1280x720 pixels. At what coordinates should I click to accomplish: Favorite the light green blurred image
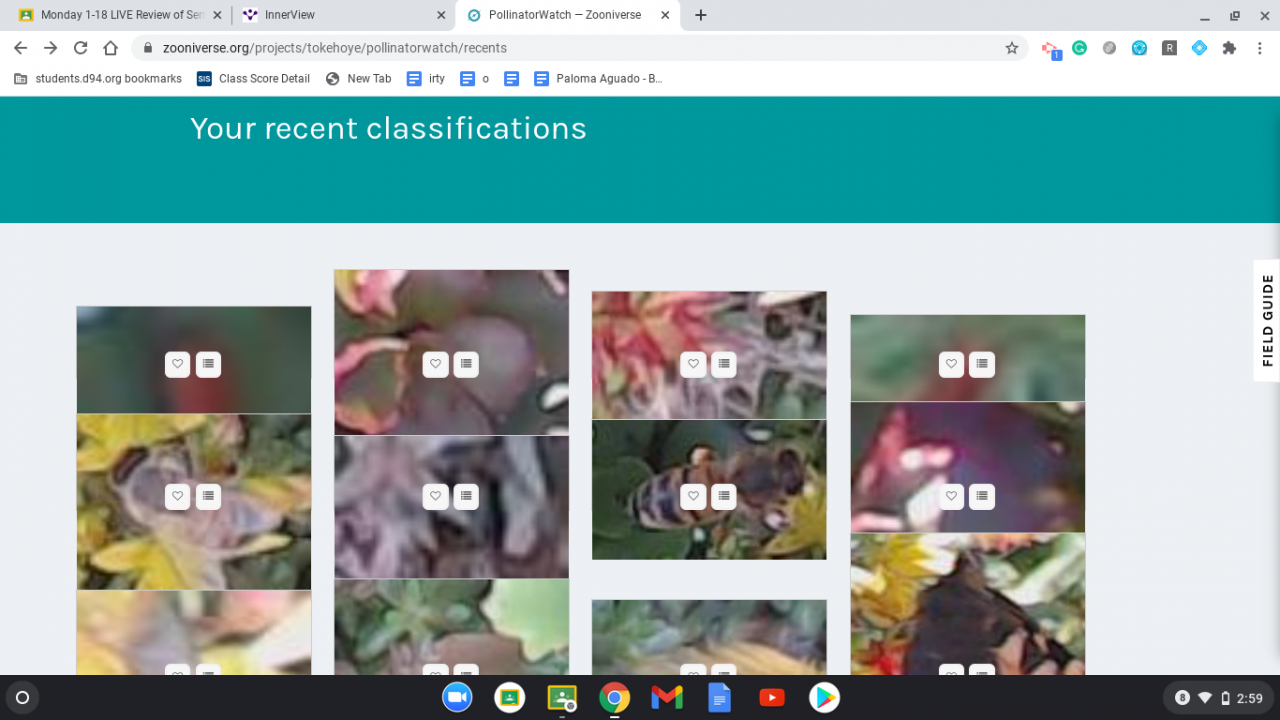[x=951, y=364]
